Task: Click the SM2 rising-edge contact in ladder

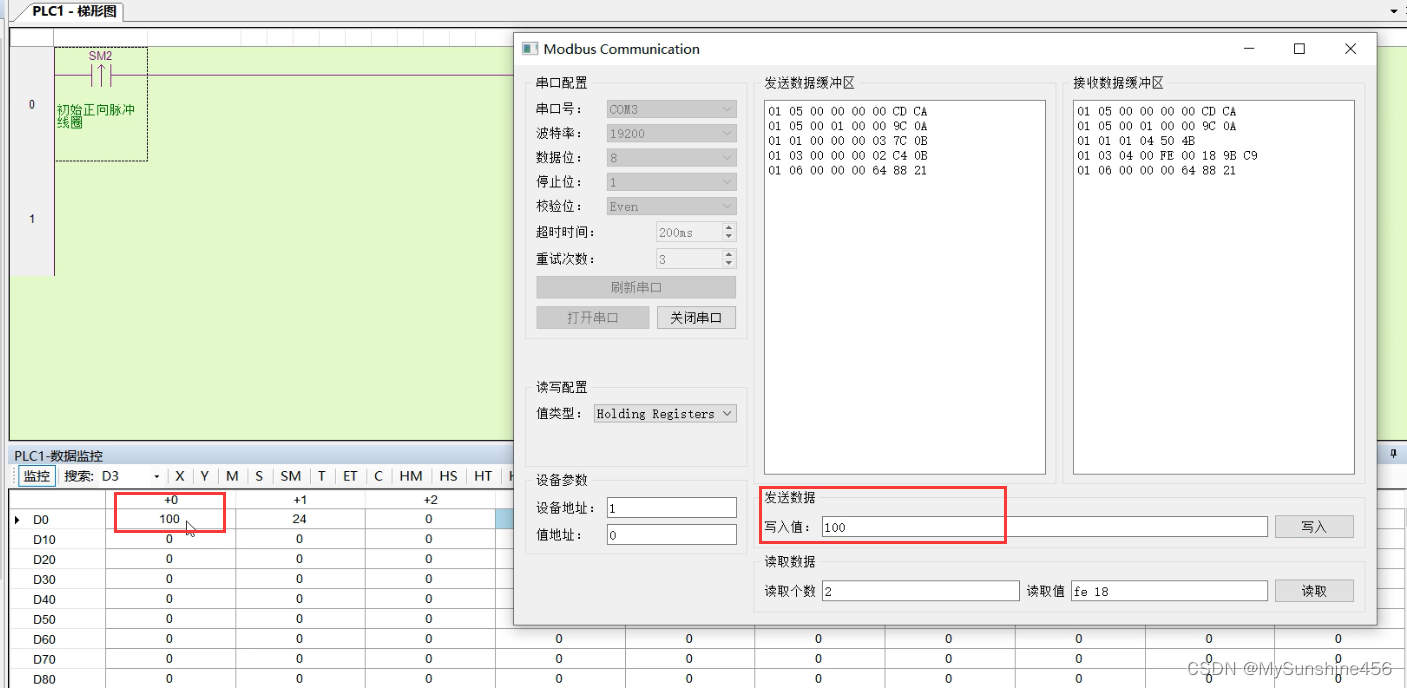Action: pyautogui.click(x=101, y=75)
